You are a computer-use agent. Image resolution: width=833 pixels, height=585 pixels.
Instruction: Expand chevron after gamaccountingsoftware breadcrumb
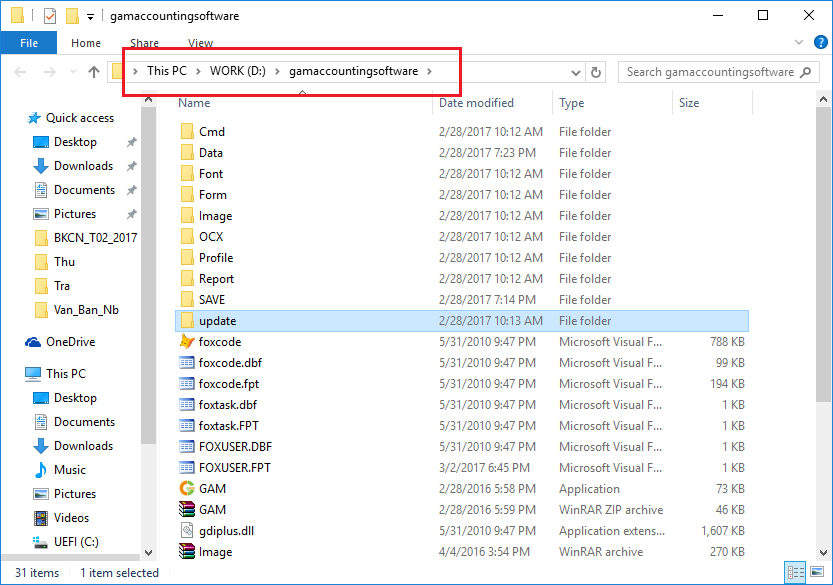pos(429,71)
